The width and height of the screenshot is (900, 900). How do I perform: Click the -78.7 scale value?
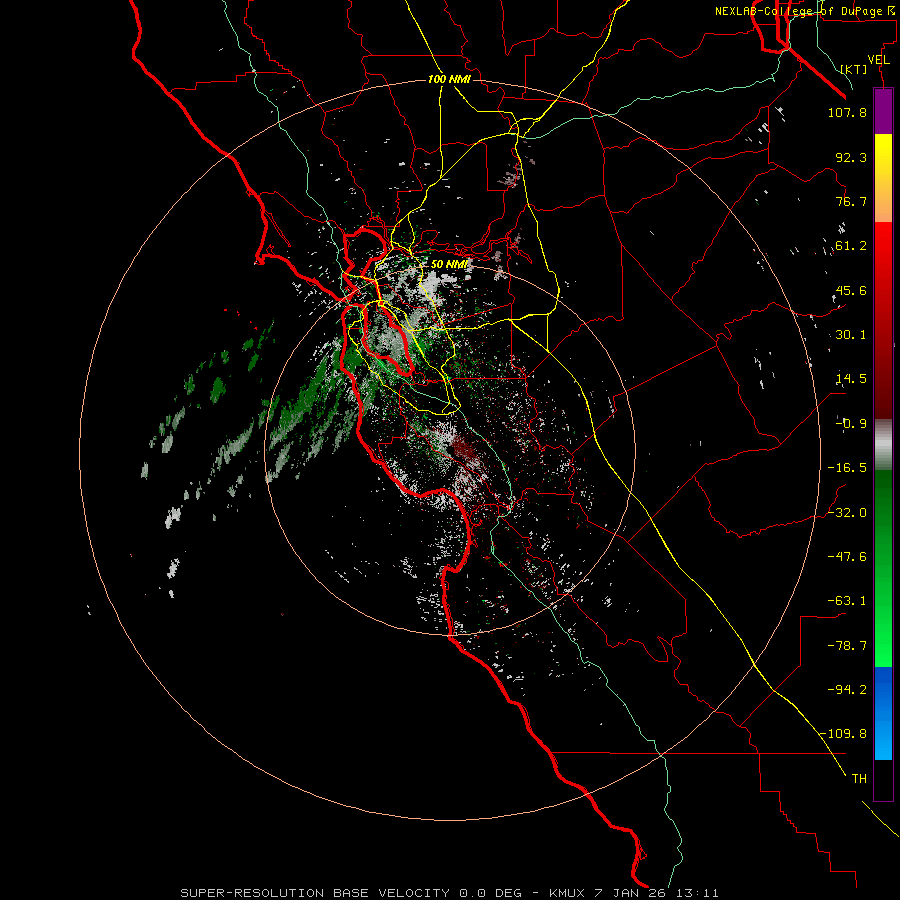847,646
